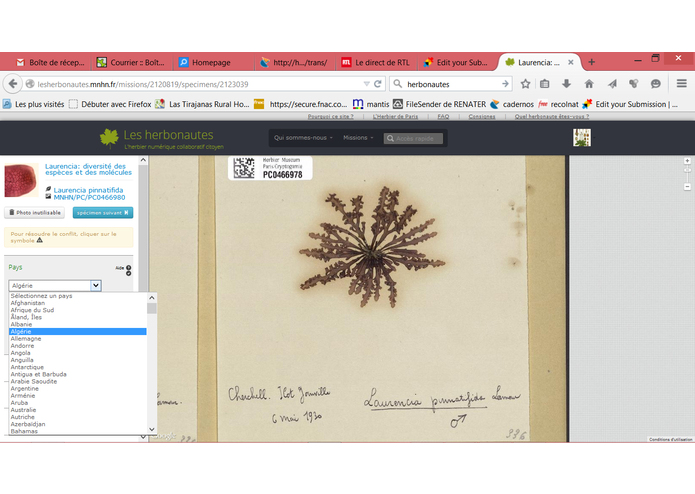Image resolution: width=695 pixels, height=494 pixels.
Task: Open the mantis bookmark
Action: click(371, 104)
